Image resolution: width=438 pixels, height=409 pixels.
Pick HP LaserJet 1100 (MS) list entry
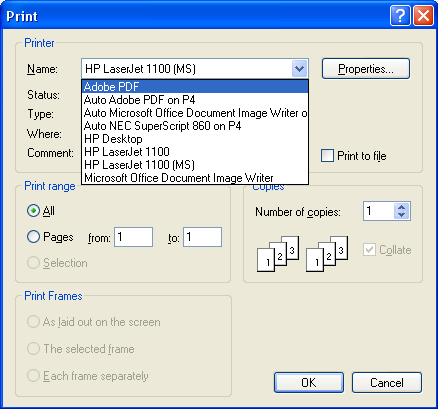(x=195, y=165)
